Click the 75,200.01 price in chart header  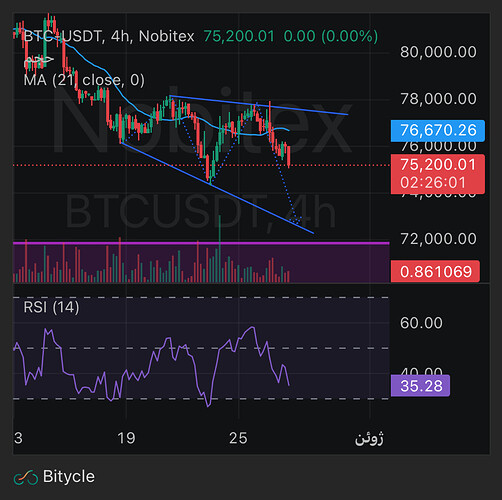pos(239,36)
